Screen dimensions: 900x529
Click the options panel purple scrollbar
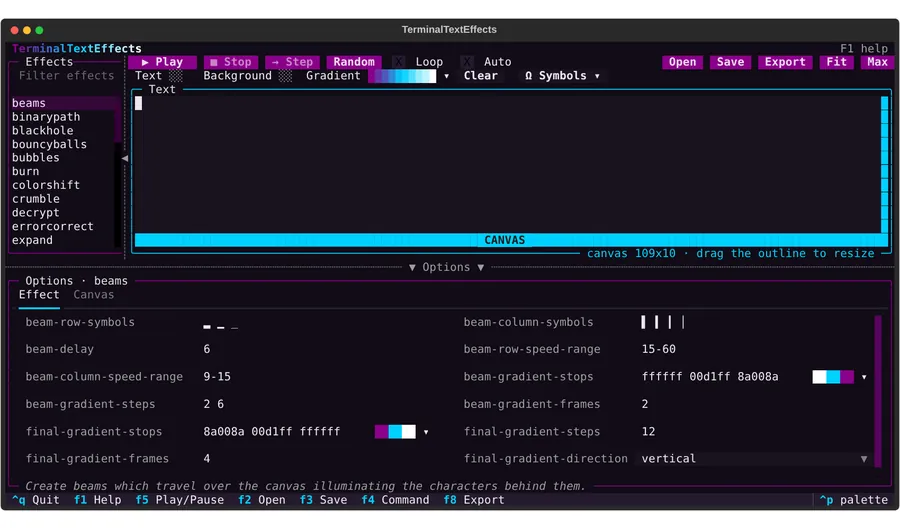[x=878, y=391]
